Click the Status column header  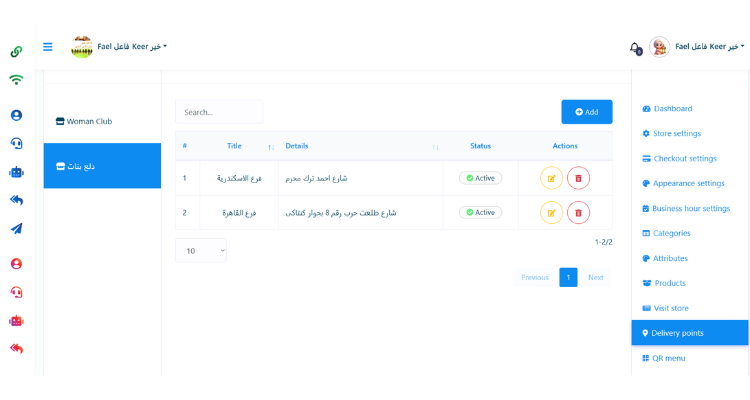pos(480,146)
